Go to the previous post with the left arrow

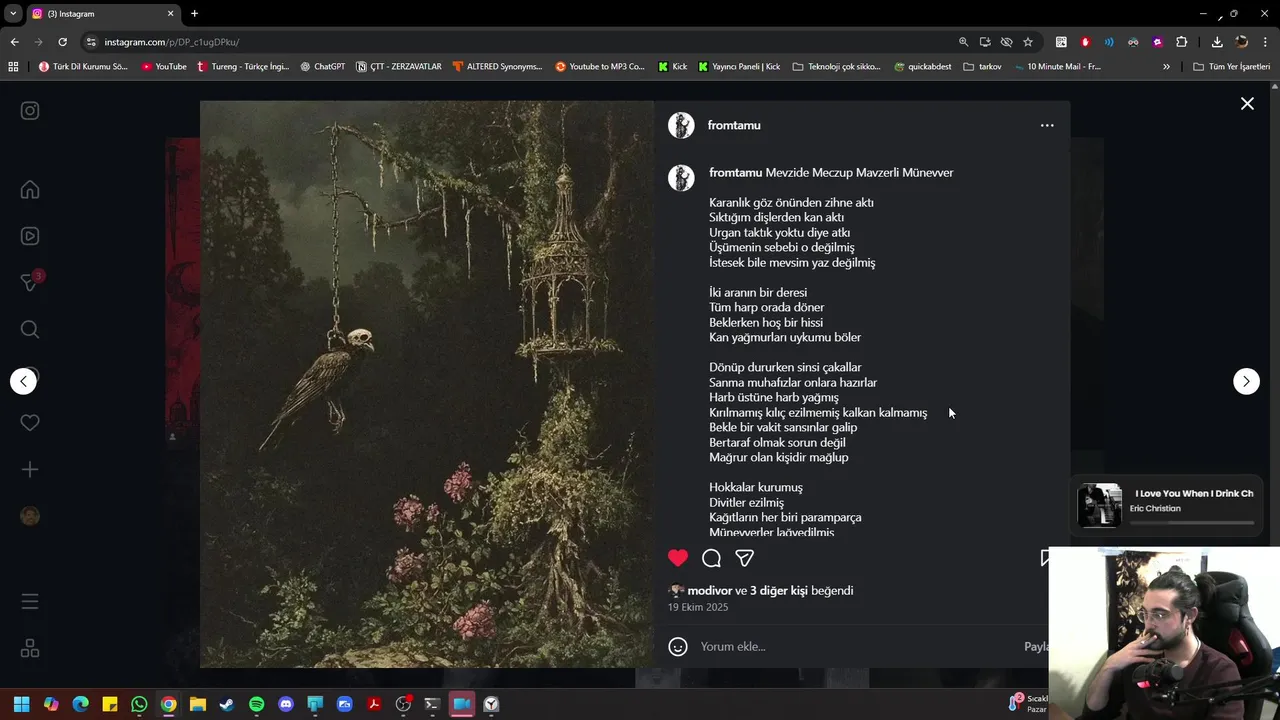click(x=24, y=381)
